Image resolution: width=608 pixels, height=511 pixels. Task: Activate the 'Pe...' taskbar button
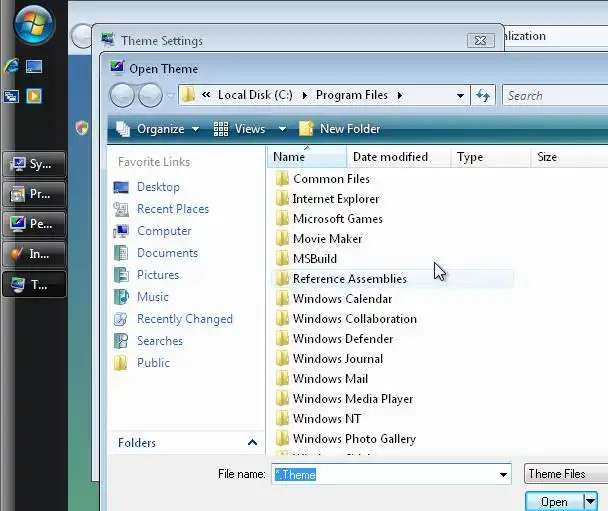coord(34,224)
